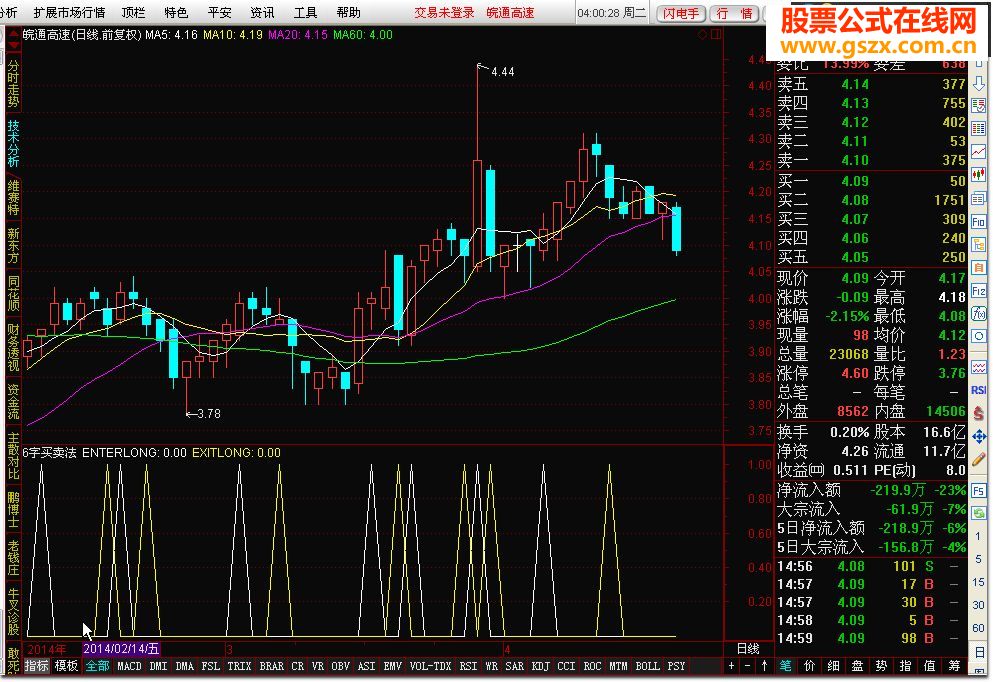Apply the VOL-TDX indicator
993x682 pixels.
(431, 666)
